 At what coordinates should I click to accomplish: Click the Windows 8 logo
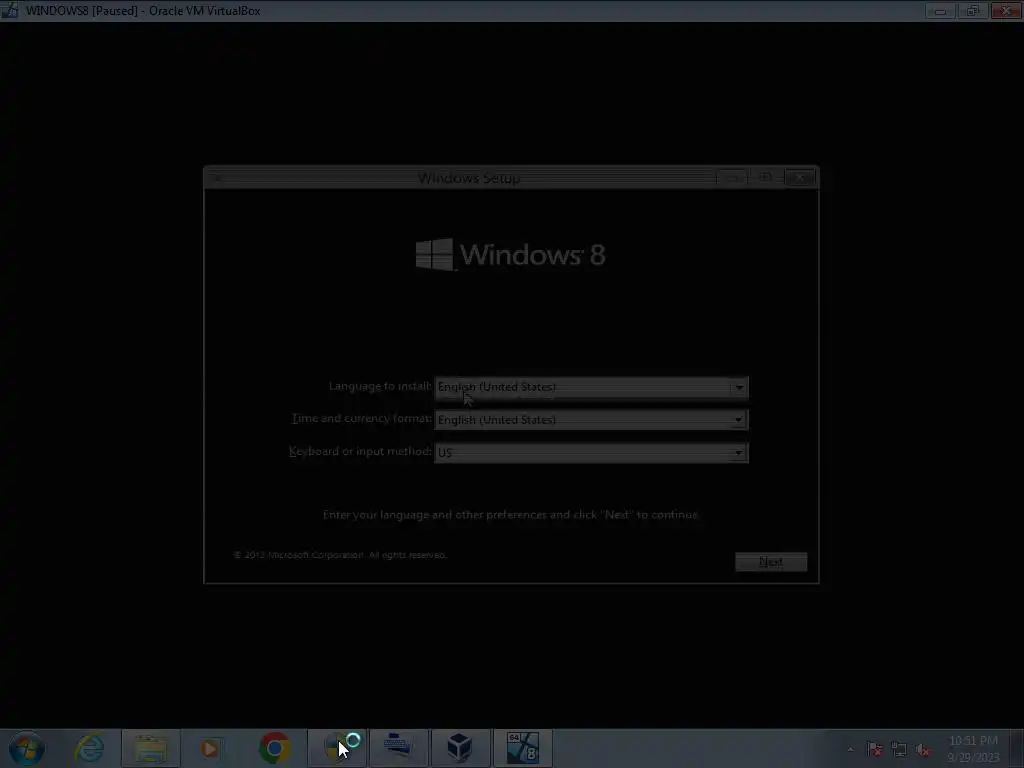pyautogui.click(x=511, y=254)
